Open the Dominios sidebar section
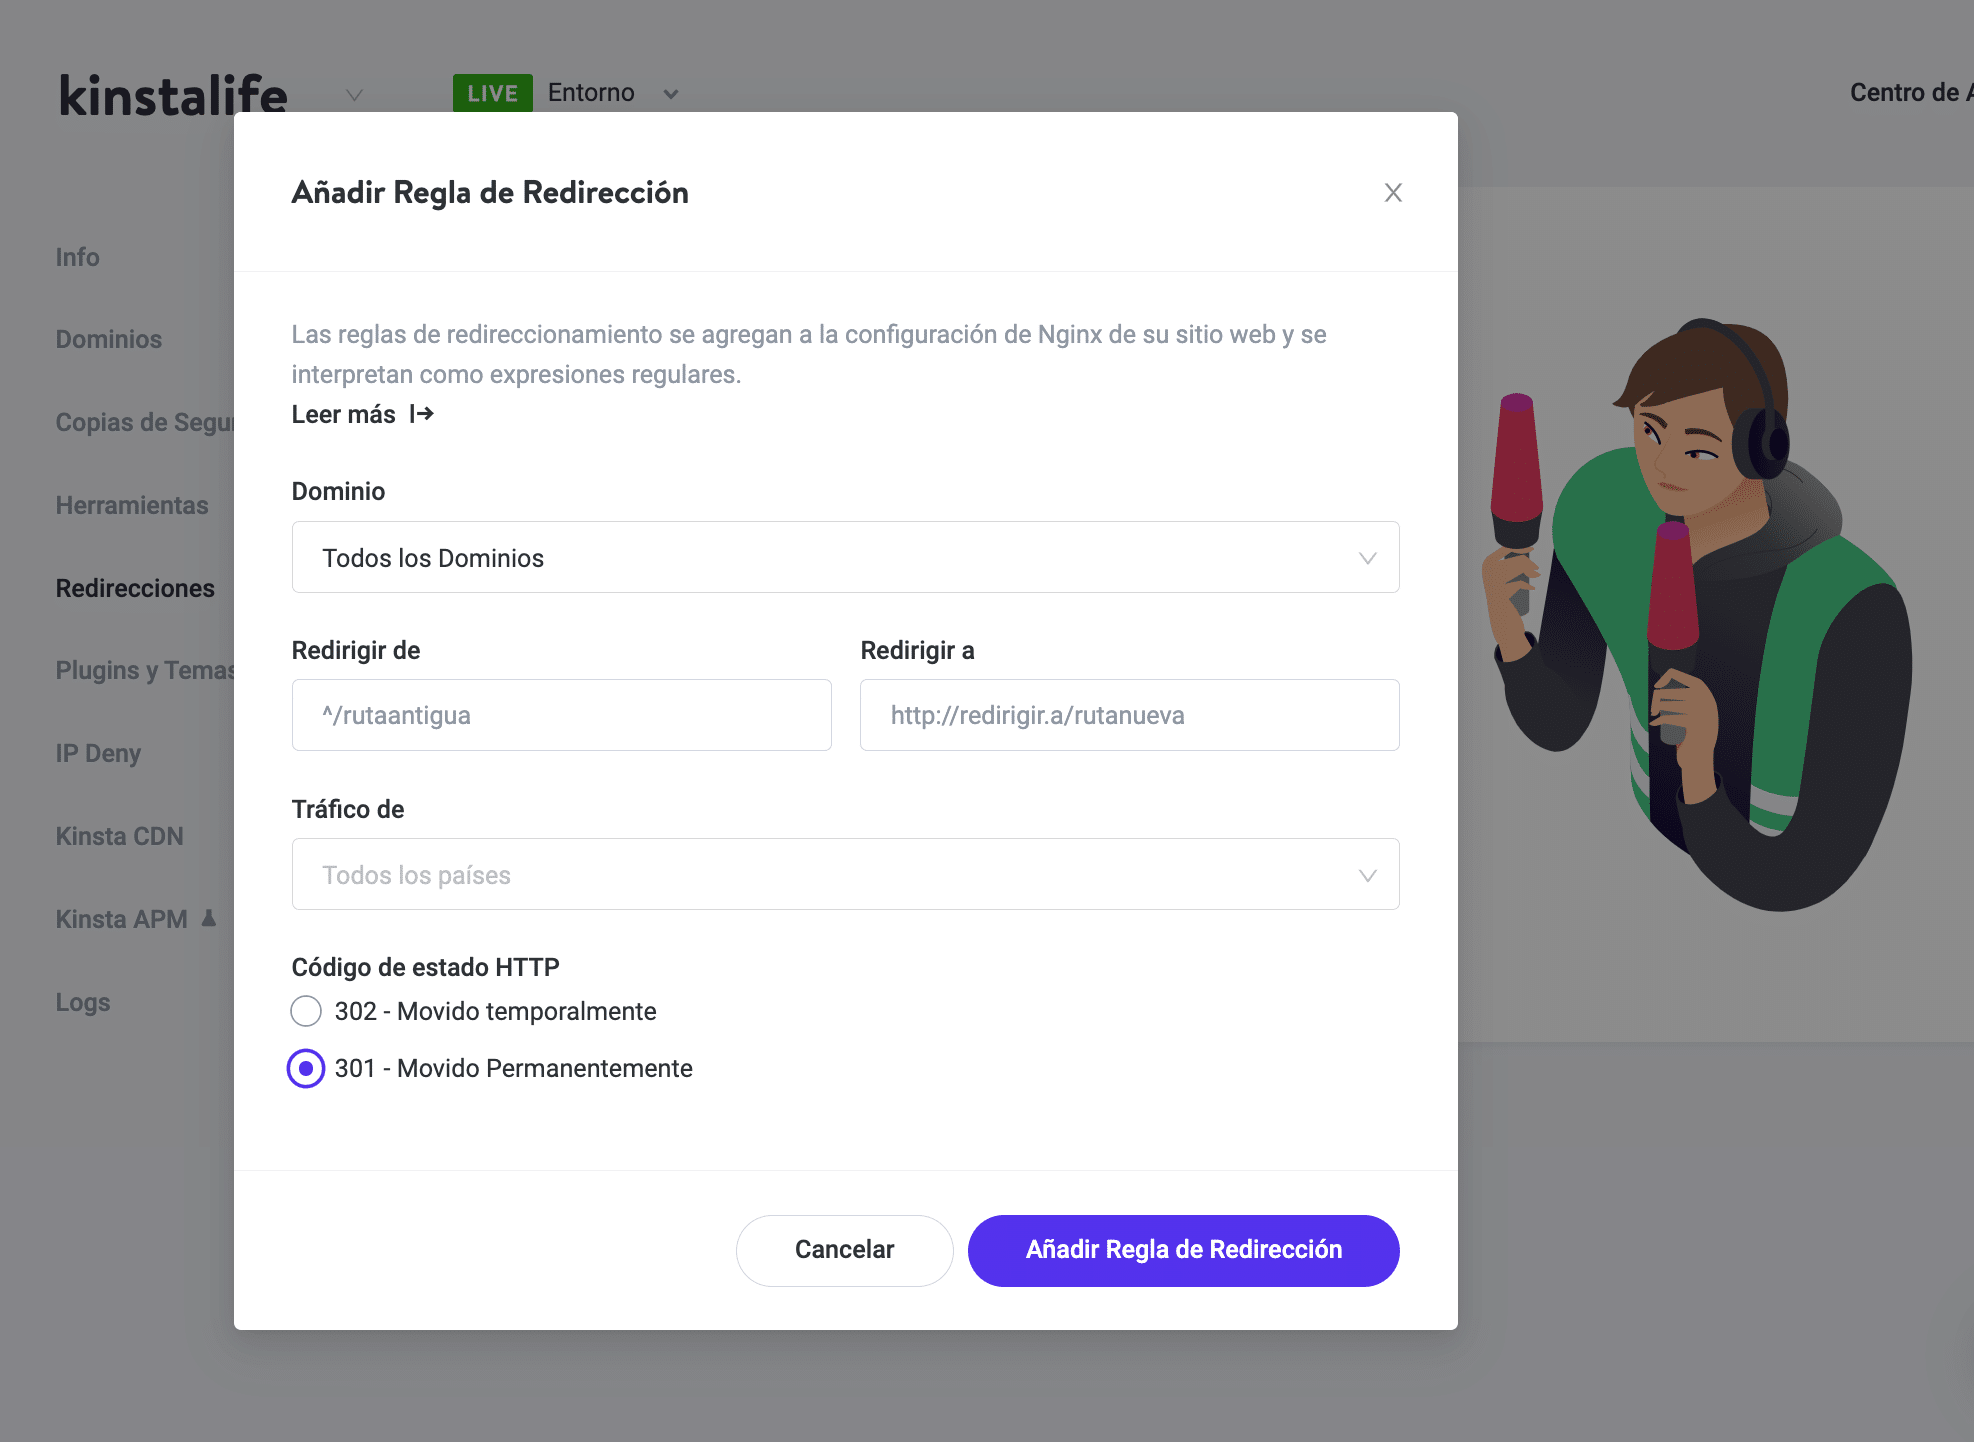Image resolution: width=1974 pixels, height=1442 pixels. coord(108,340)
